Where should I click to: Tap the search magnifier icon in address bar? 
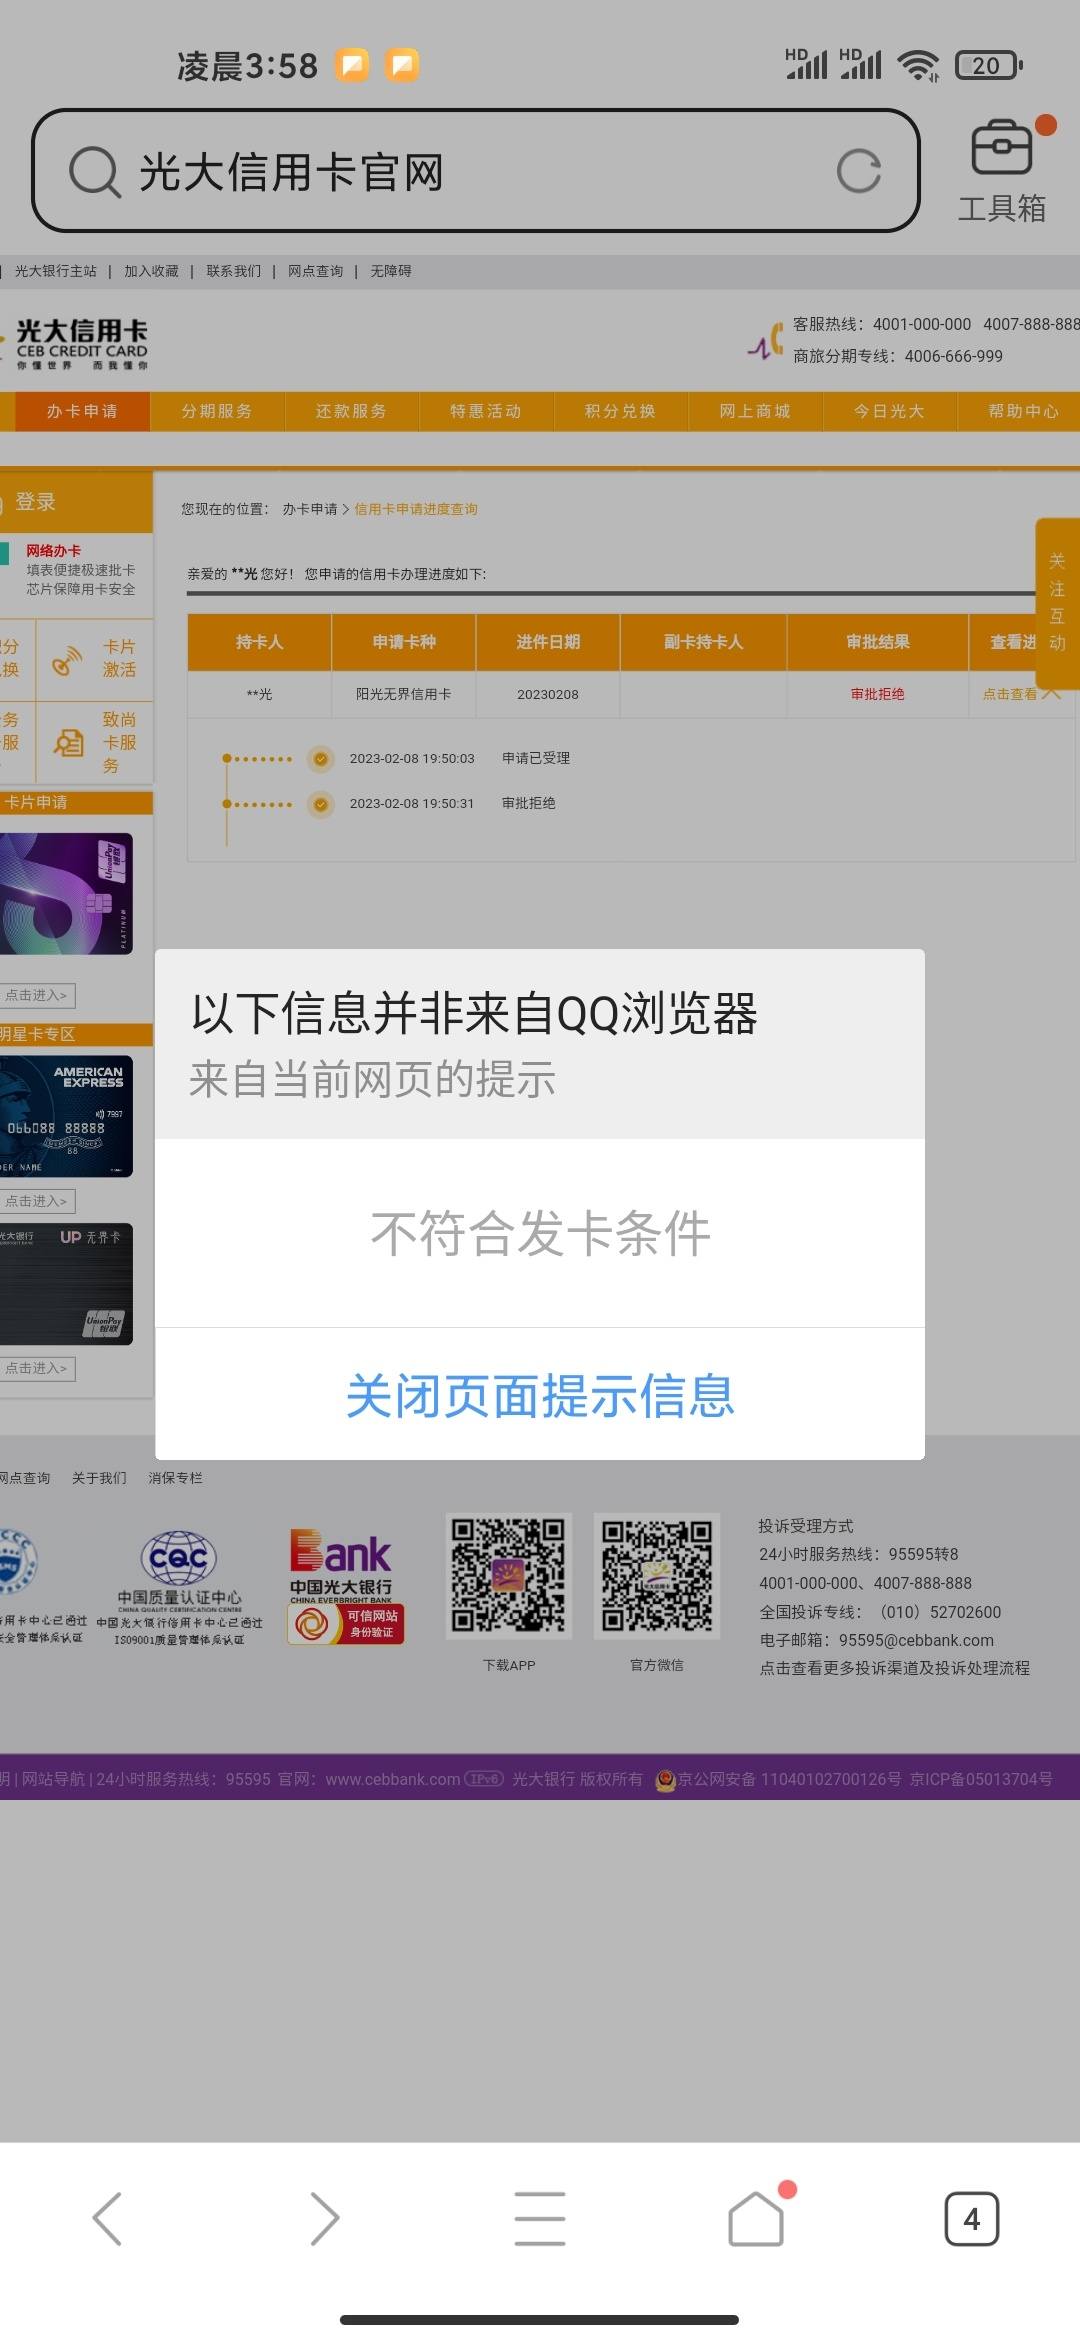(95, 172)
